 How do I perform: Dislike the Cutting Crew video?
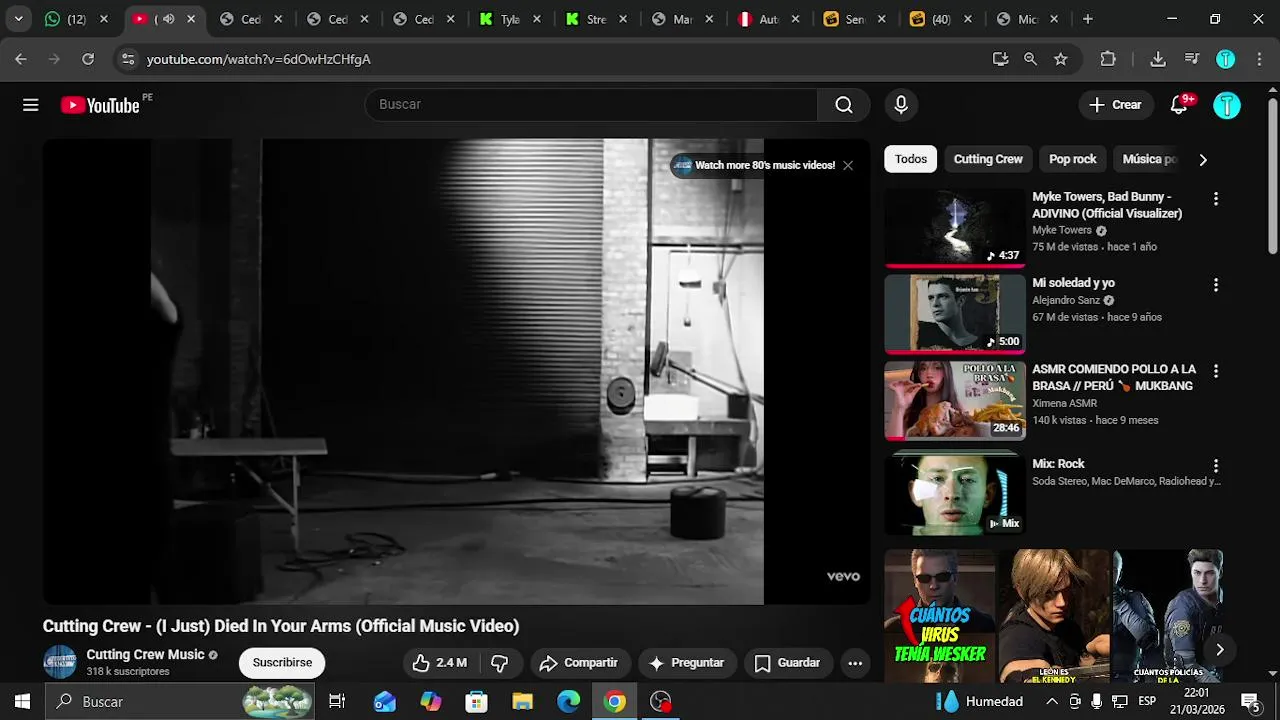click(500, 663)
